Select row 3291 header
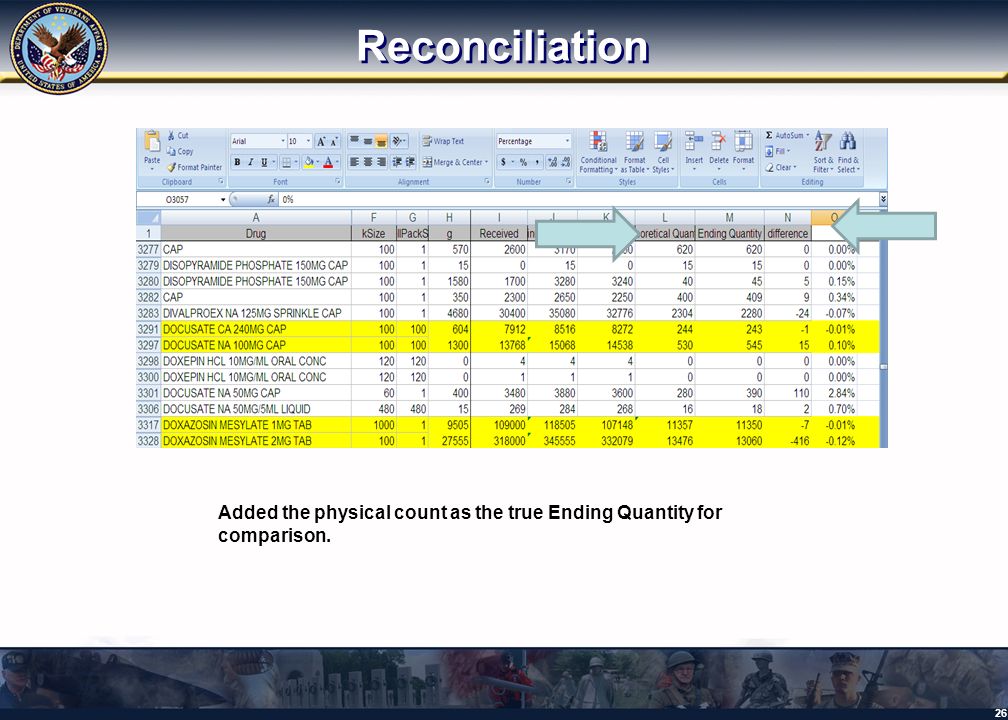 pyautogui.click(x=148, y=329)
